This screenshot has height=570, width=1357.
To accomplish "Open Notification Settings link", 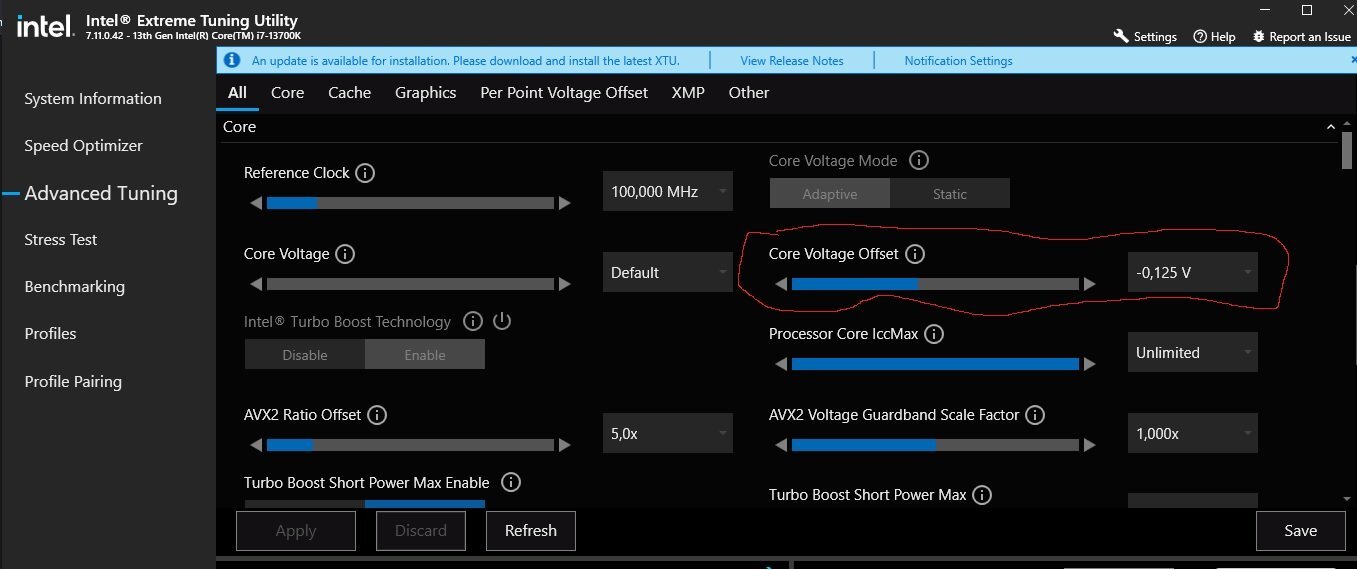I will (x=958, y=61).
